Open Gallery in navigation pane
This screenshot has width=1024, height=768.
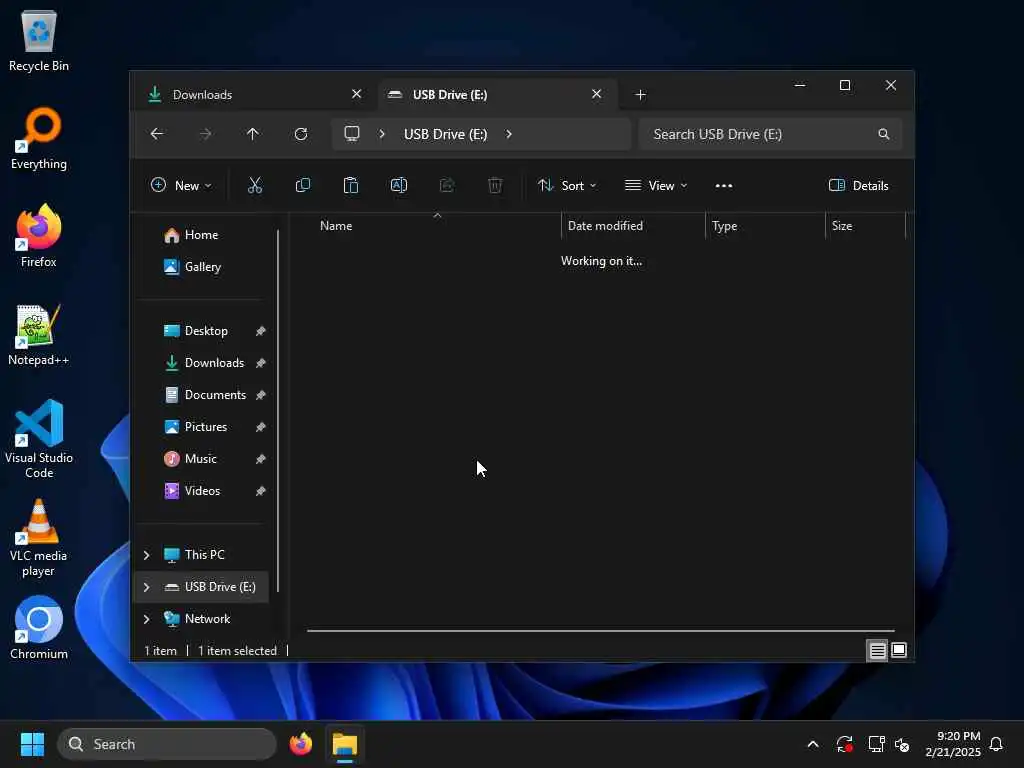202,267
